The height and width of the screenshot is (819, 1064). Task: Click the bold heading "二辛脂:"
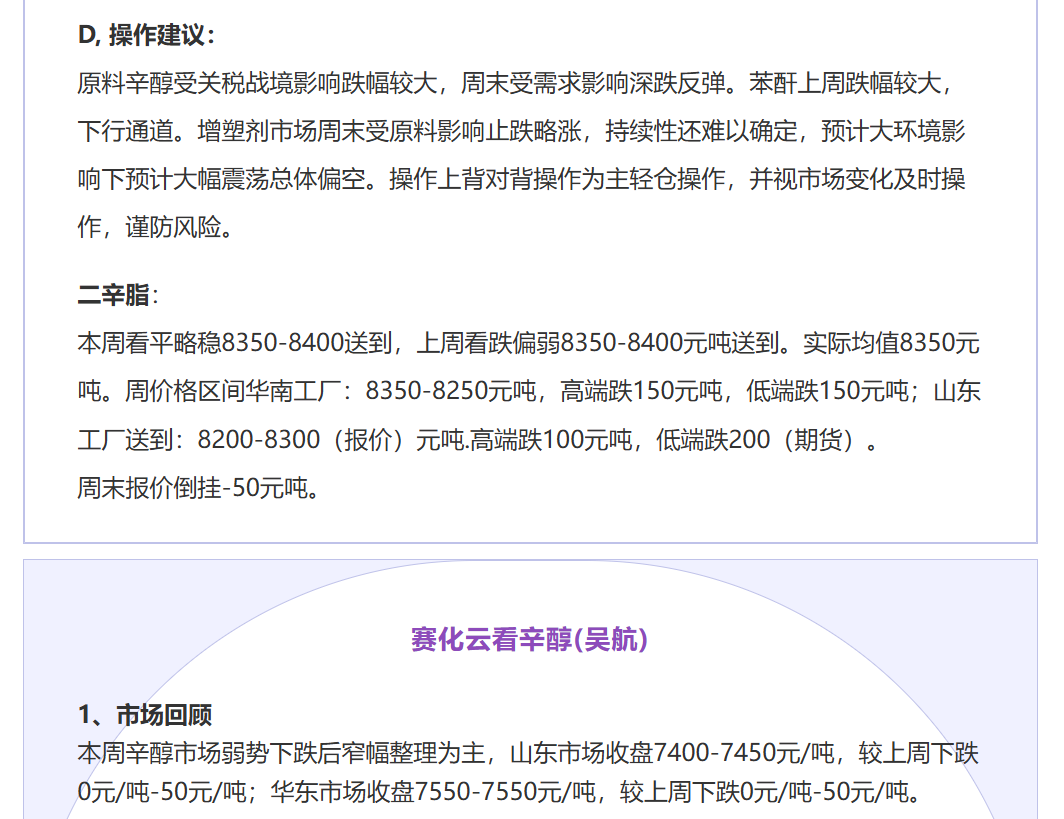pos(118,295)
